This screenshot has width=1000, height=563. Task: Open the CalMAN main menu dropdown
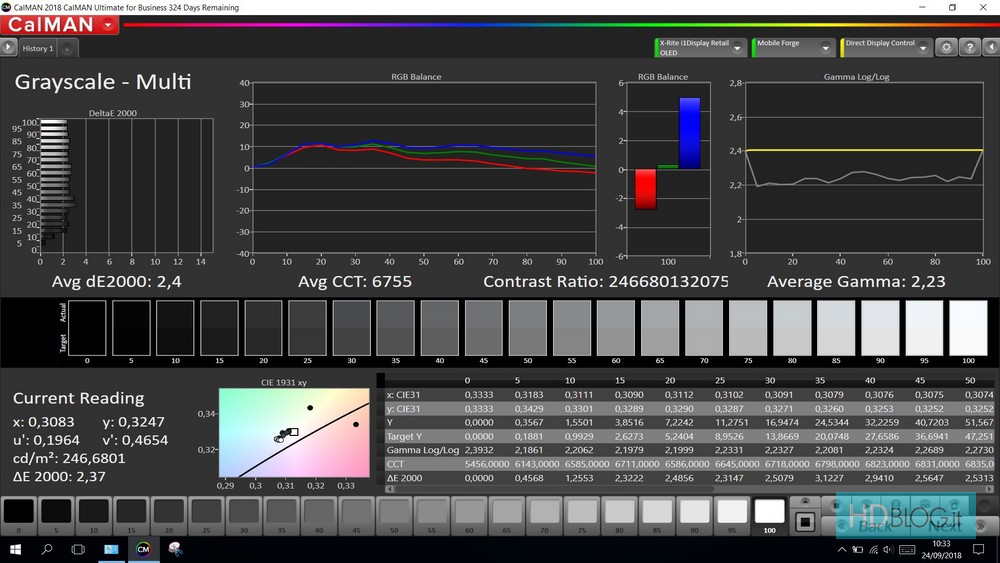[x=108, y=25]
